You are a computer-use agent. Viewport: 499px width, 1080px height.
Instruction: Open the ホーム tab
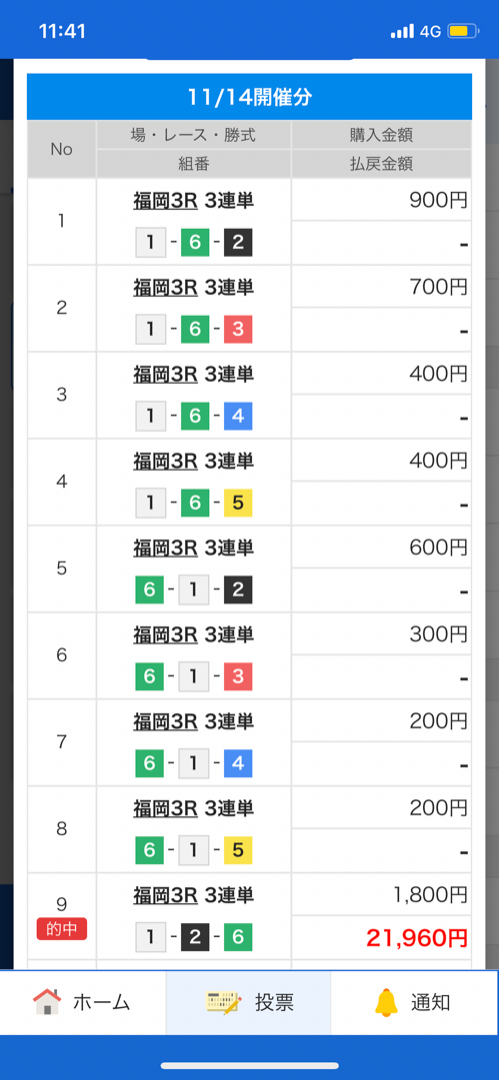click(x=83, y=1002)
